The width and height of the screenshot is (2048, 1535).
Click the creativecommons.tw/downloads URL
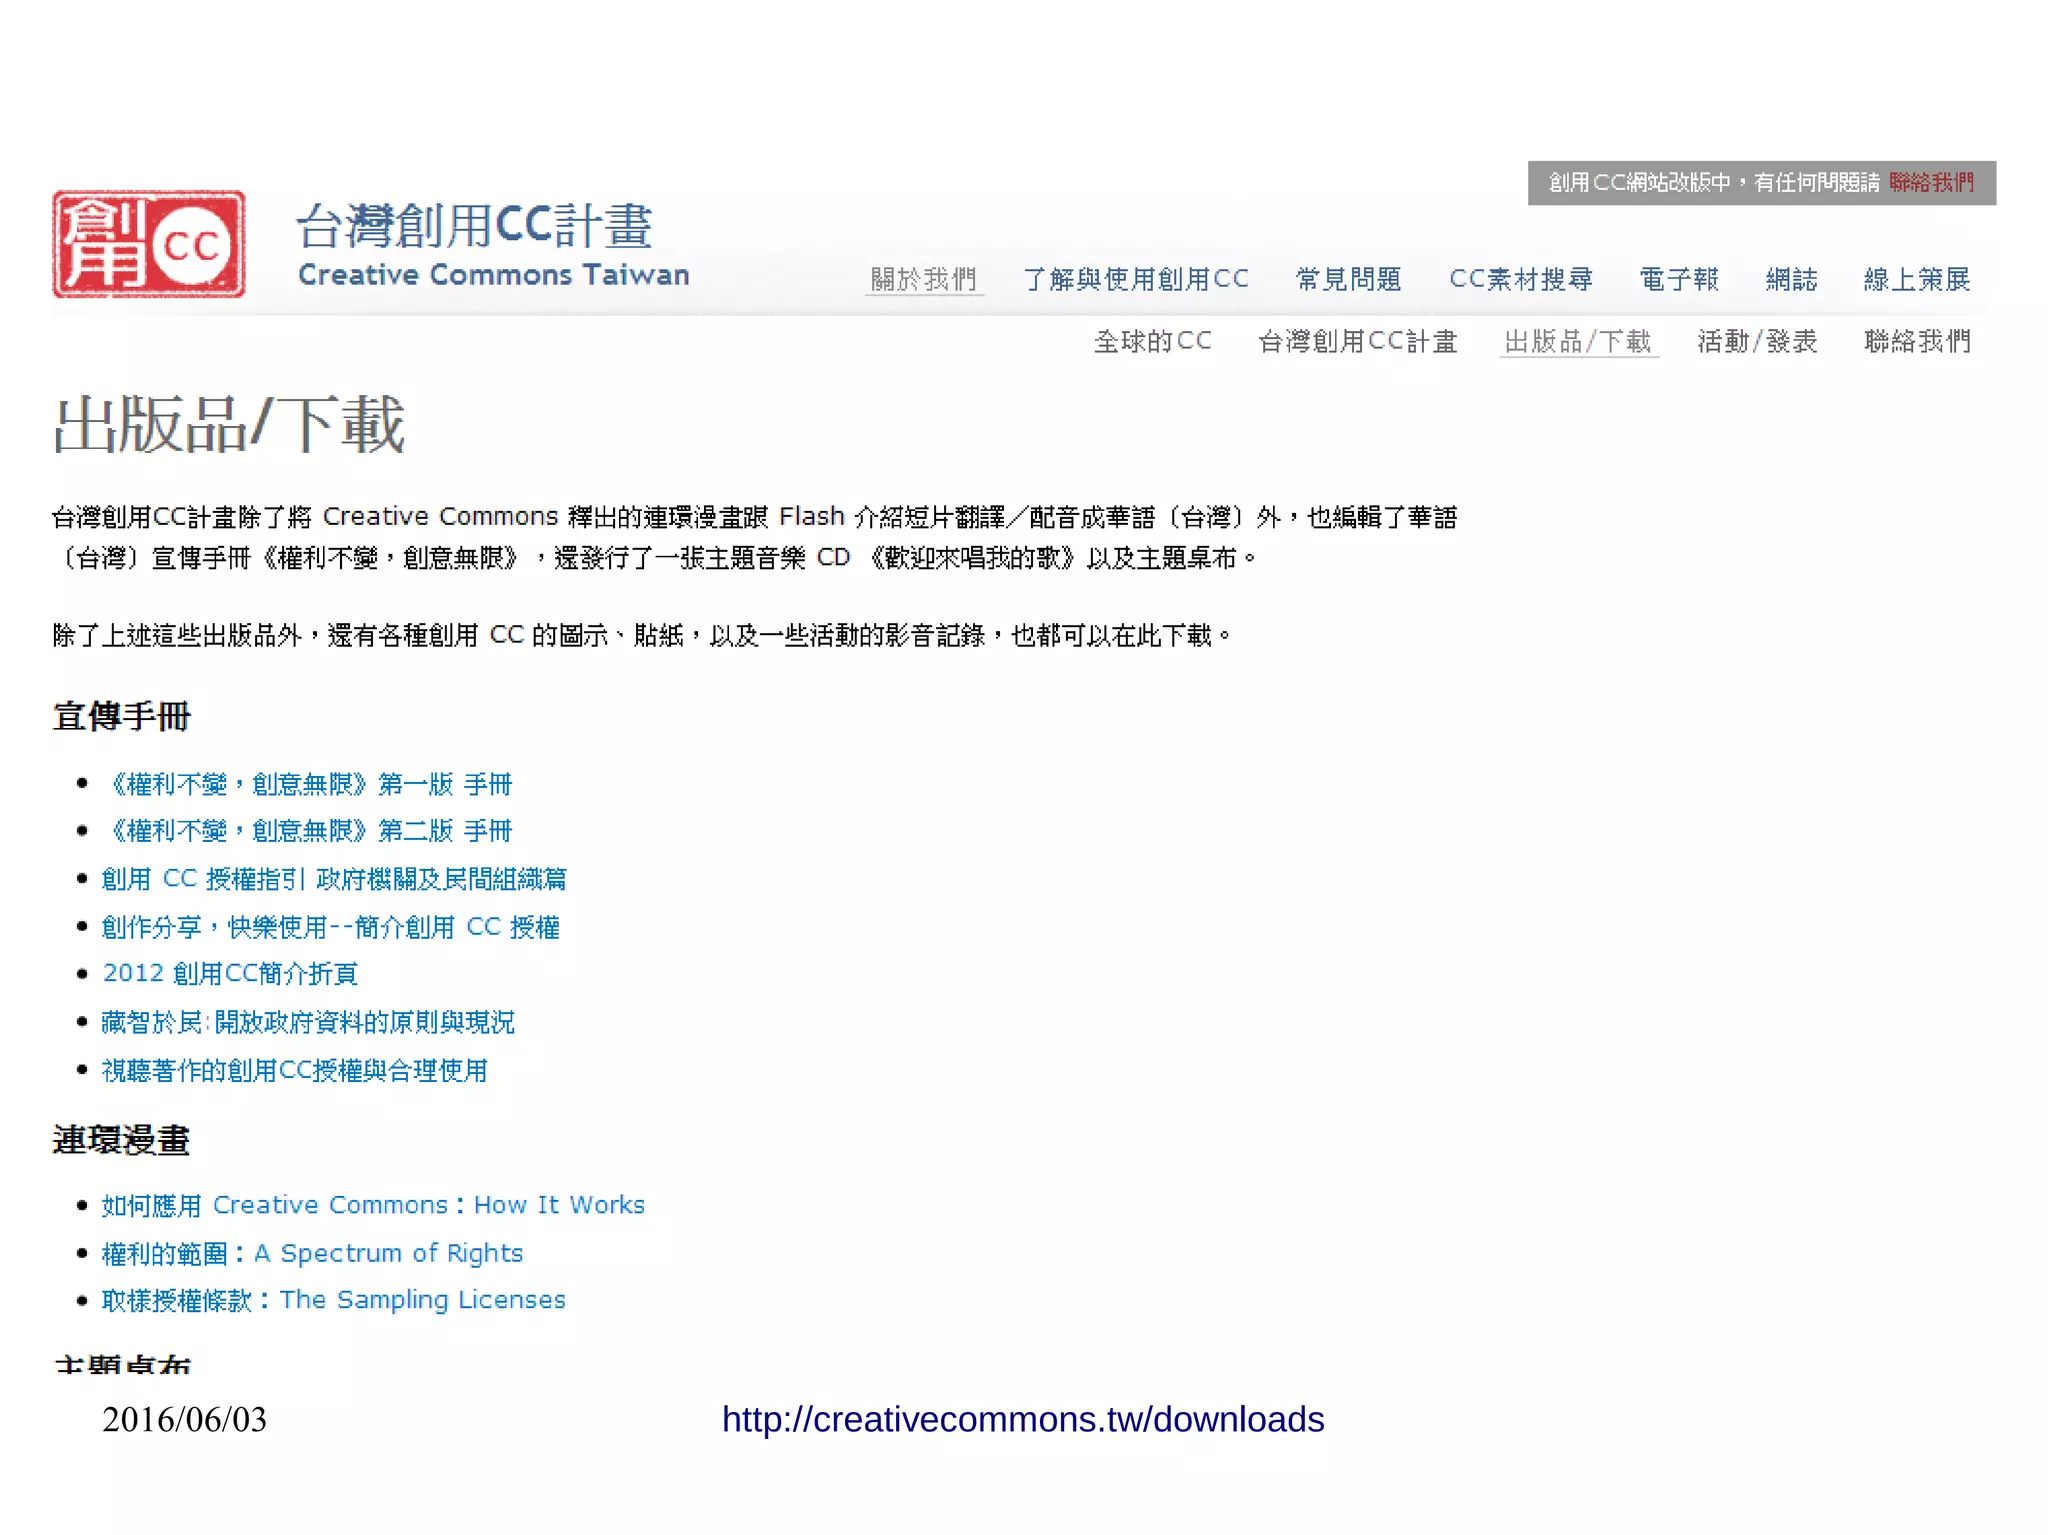click(x=1022, y=1419)
